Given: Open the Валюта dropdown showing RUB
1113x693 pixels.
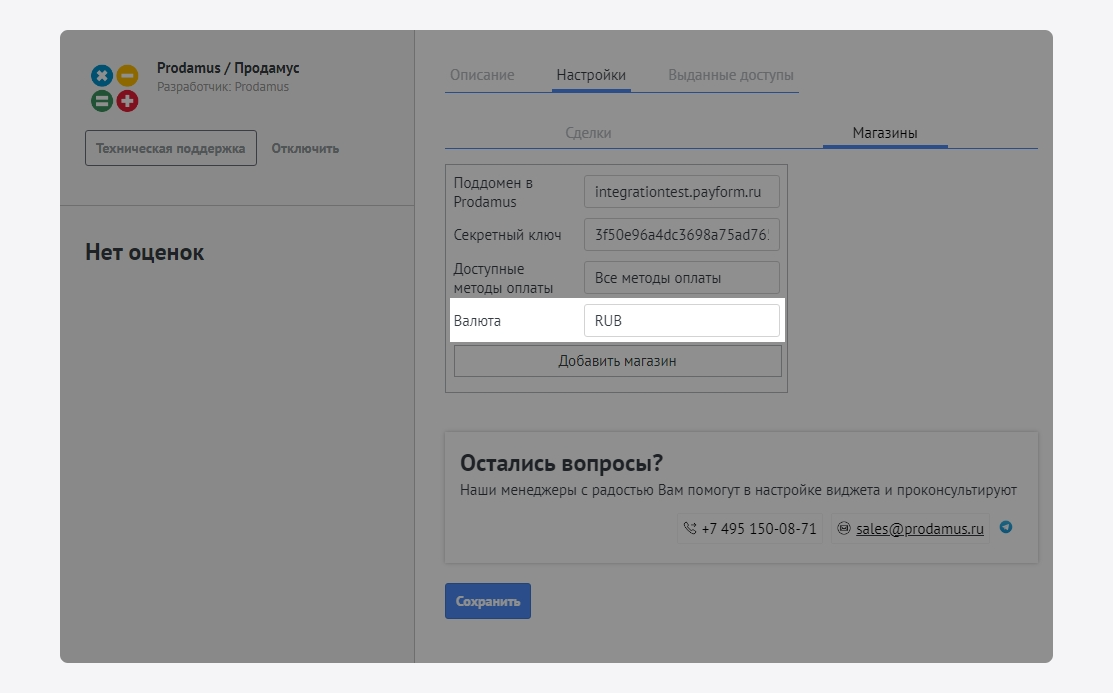Looking at the screenshot, I should coord(681,321).
